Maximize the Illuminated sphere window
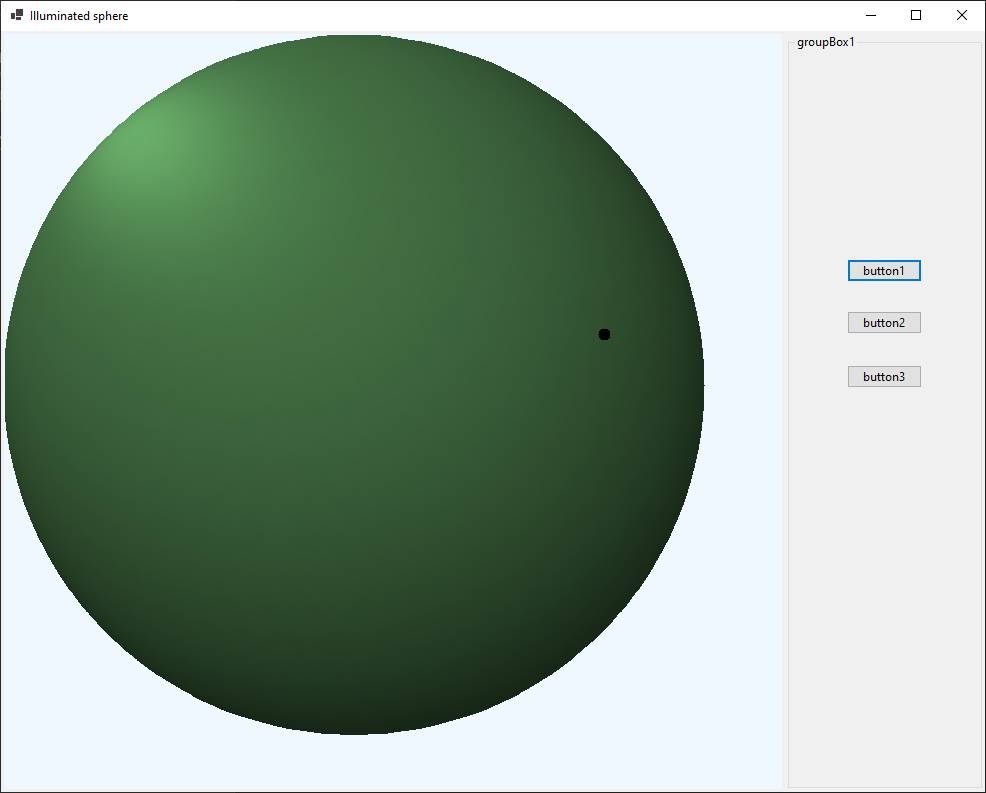 point(916,15)
